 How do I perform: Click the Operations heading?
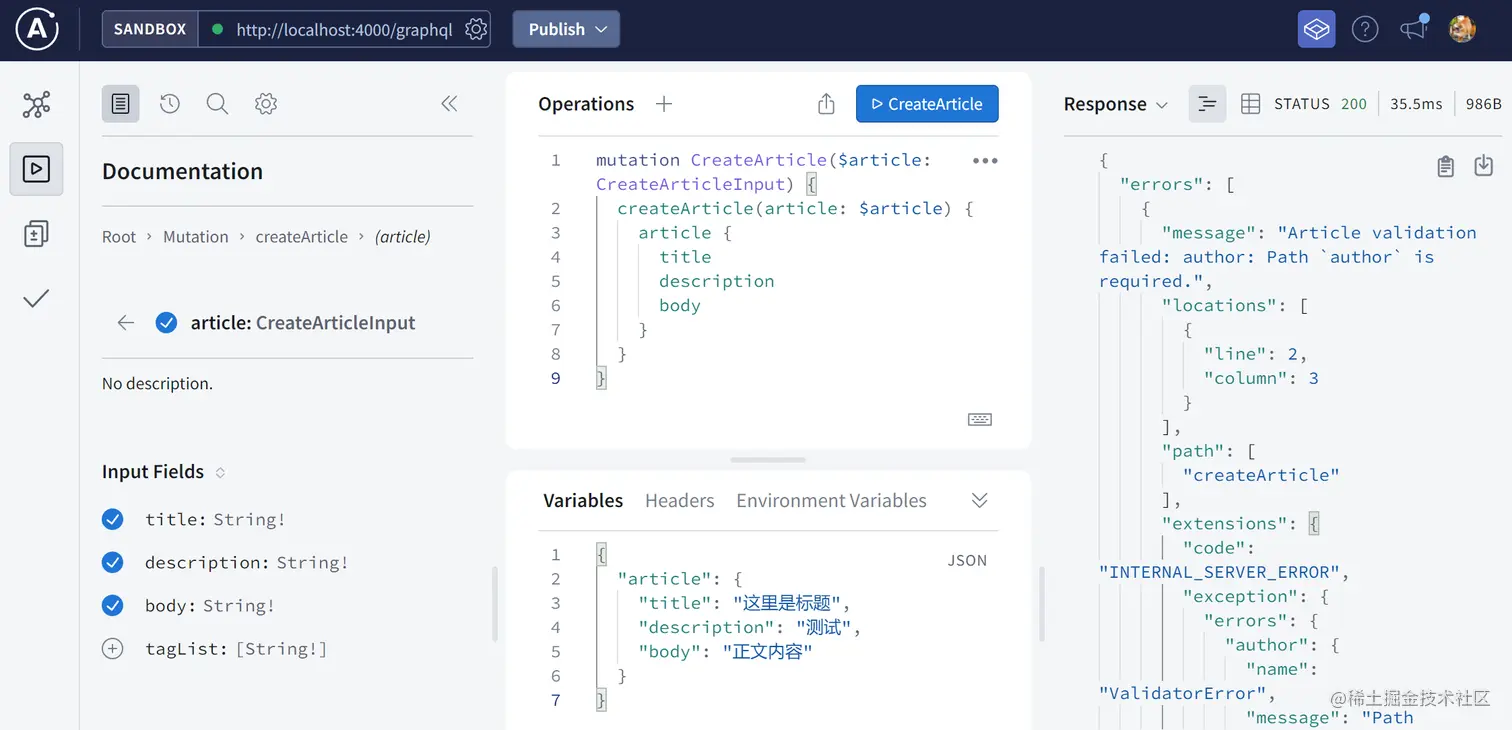[586, 104]
